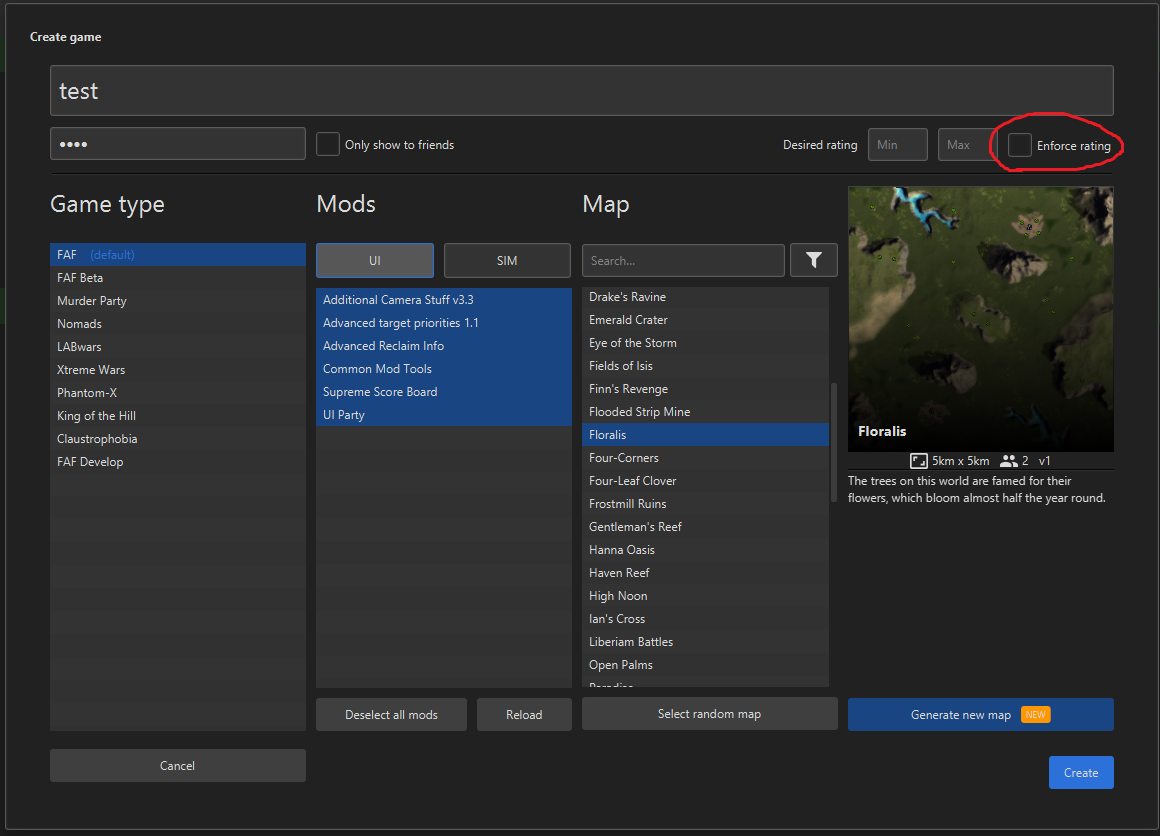The height and width of the screenshot is (836, 1160).
Task: Select Four-Leaf Clover map
Action: click(705, 480)
